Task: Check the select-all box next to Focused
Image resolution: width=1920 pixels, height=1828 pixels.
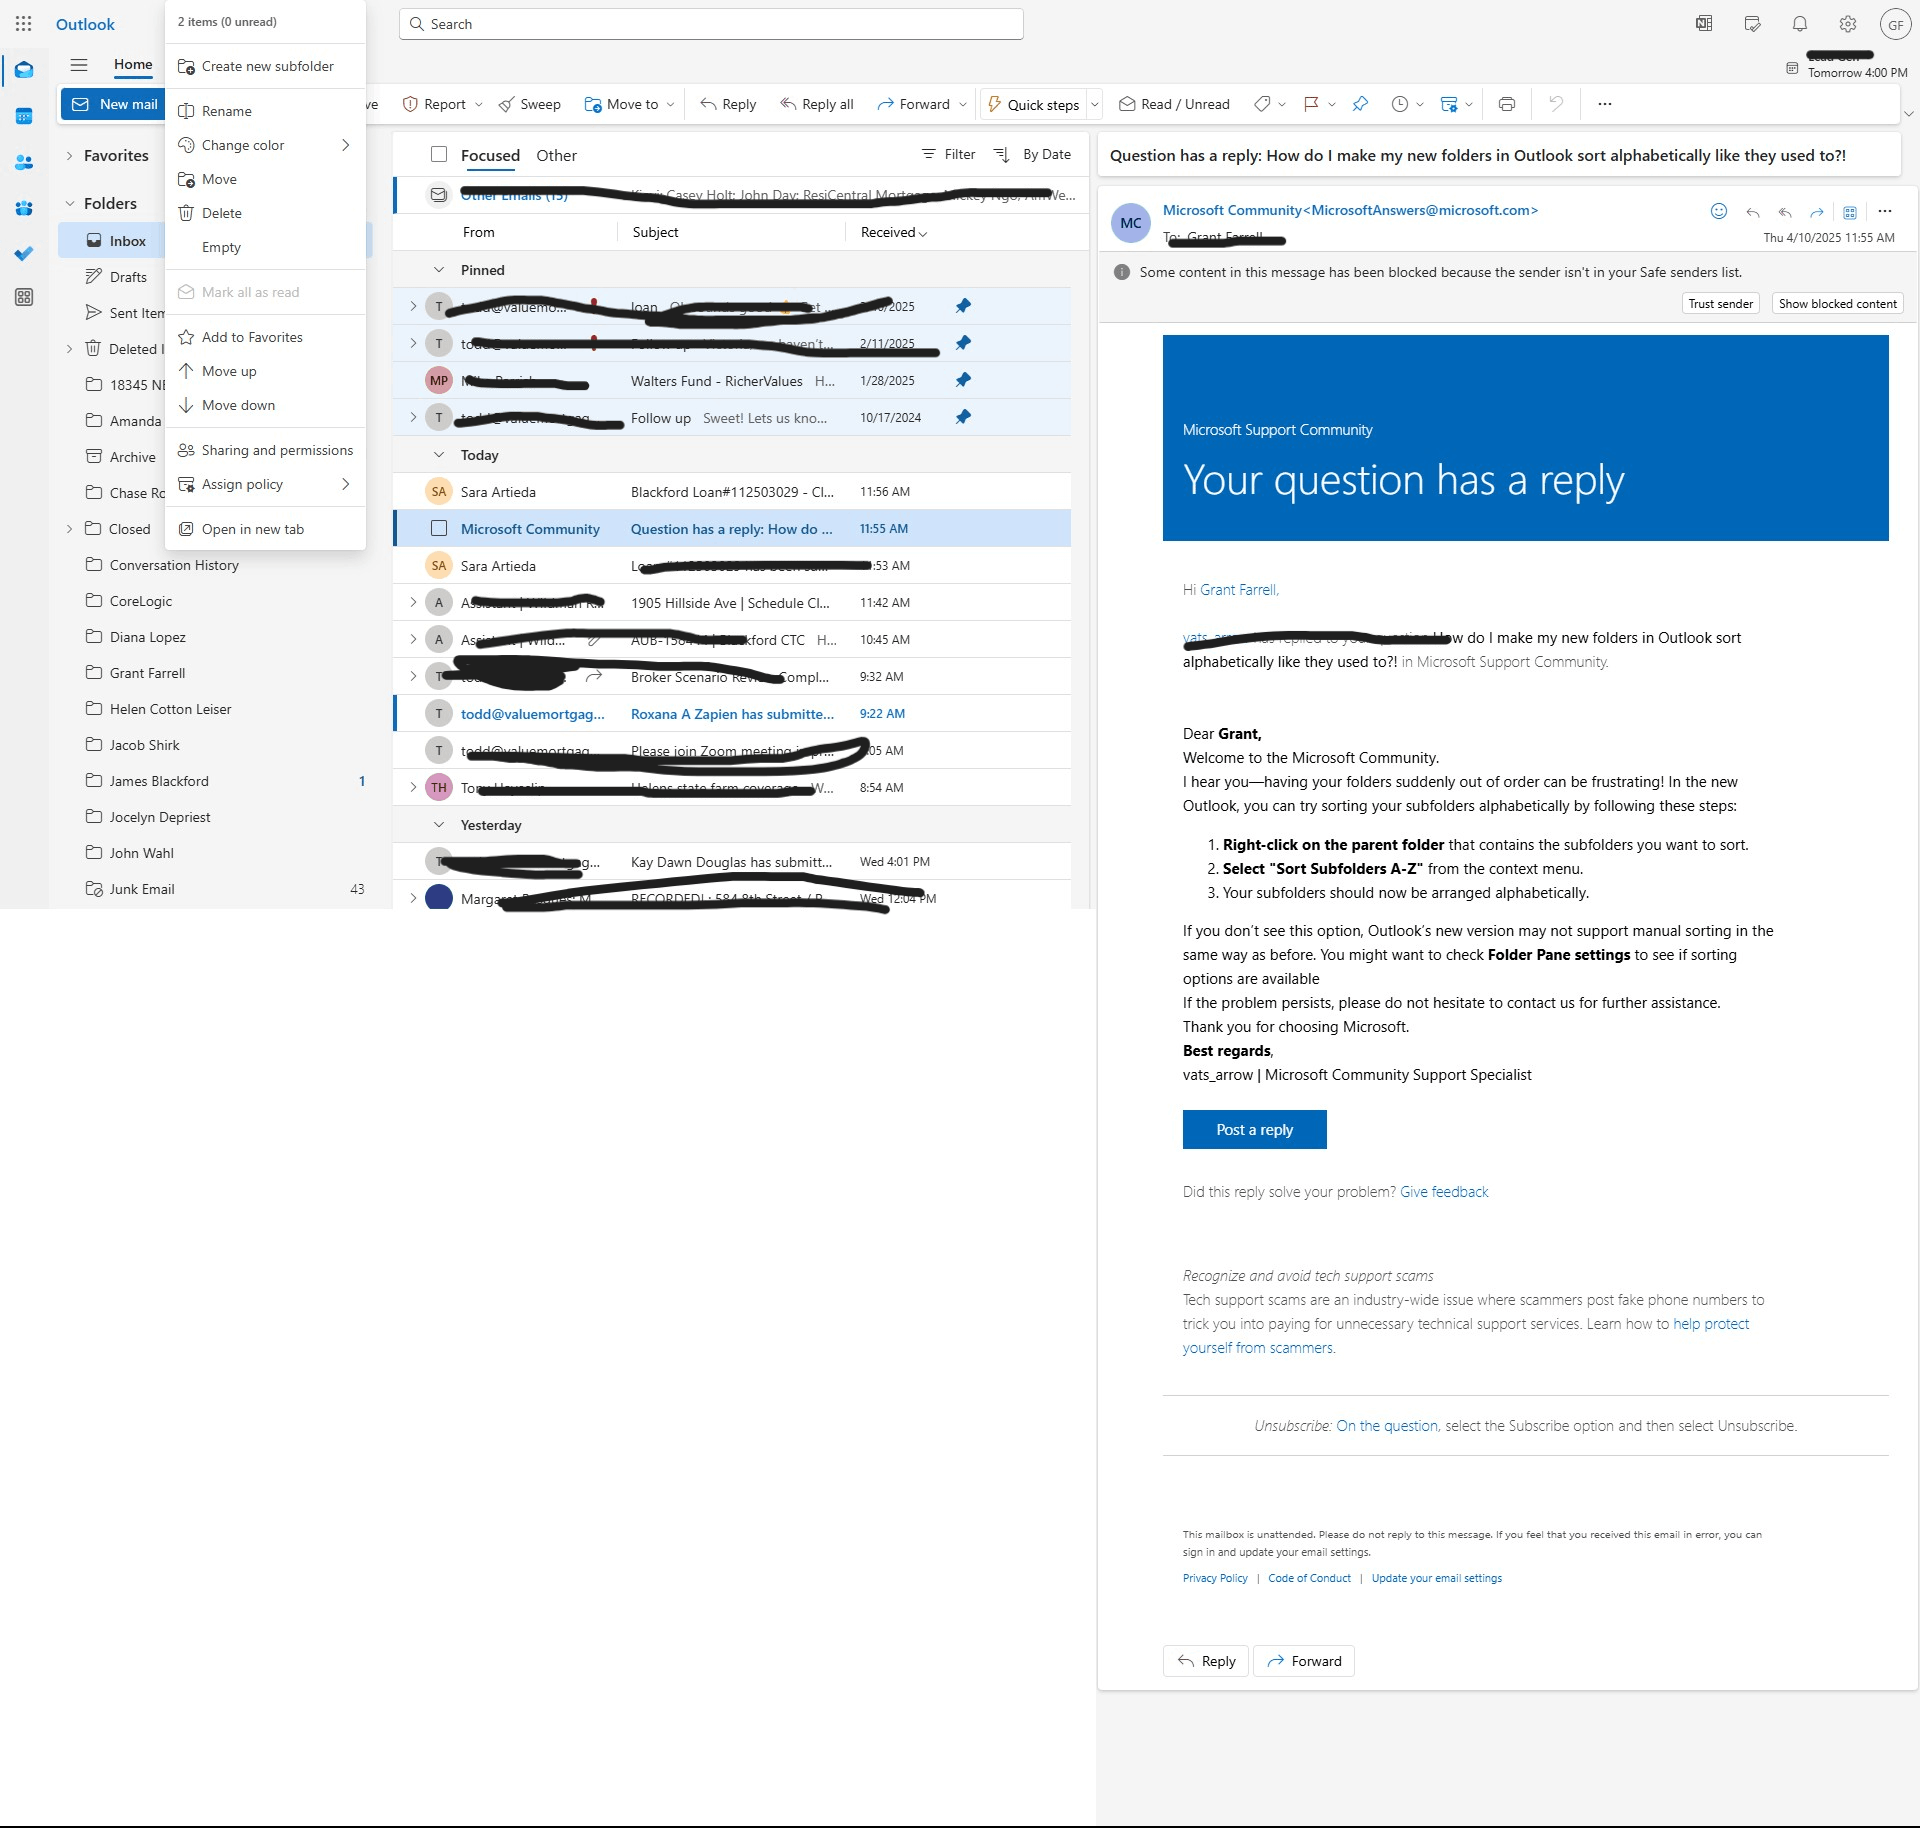Action: click(439, 154)
